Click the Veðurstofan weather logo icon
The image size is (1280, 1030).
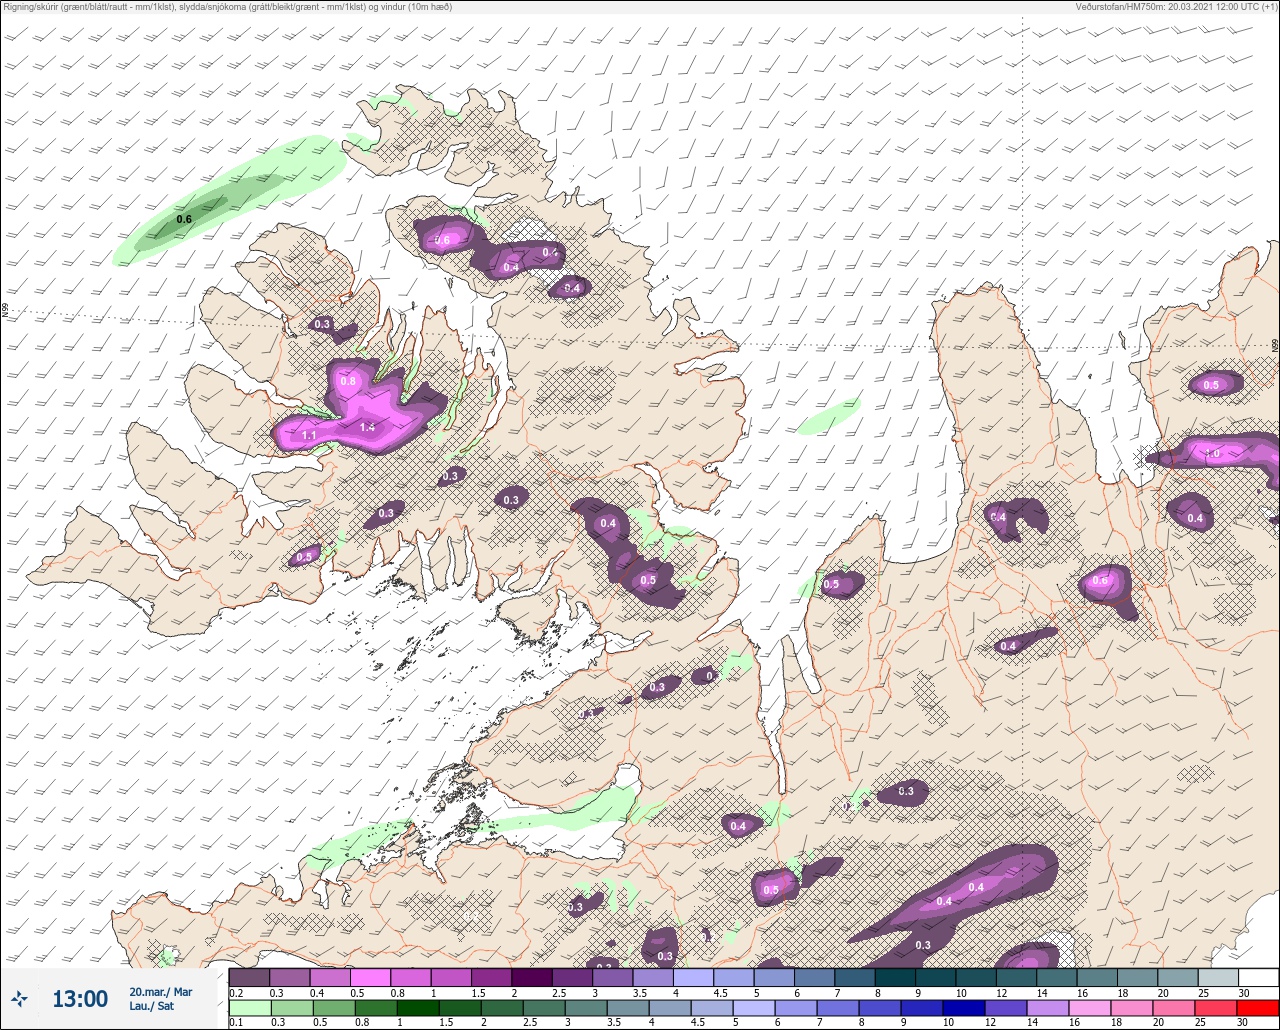coord(20,998)
